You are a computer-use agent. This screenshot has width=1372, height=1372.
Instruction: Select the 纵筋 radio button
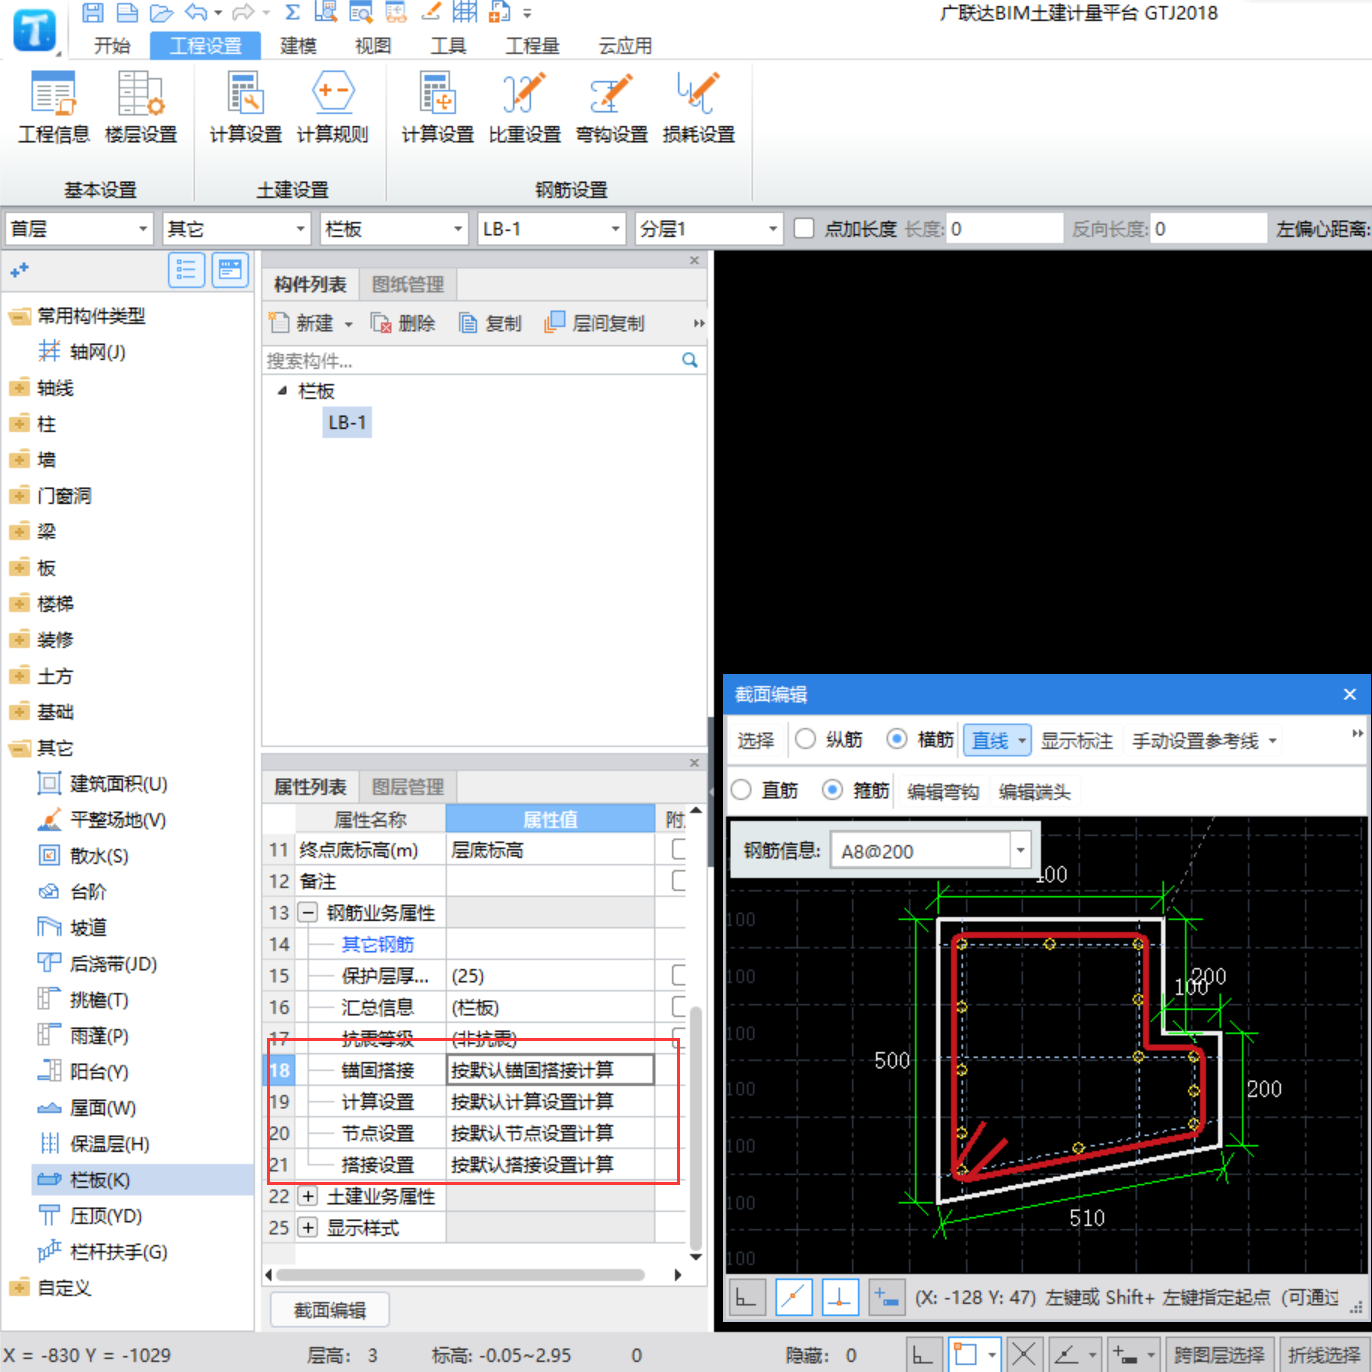(805, 739)
